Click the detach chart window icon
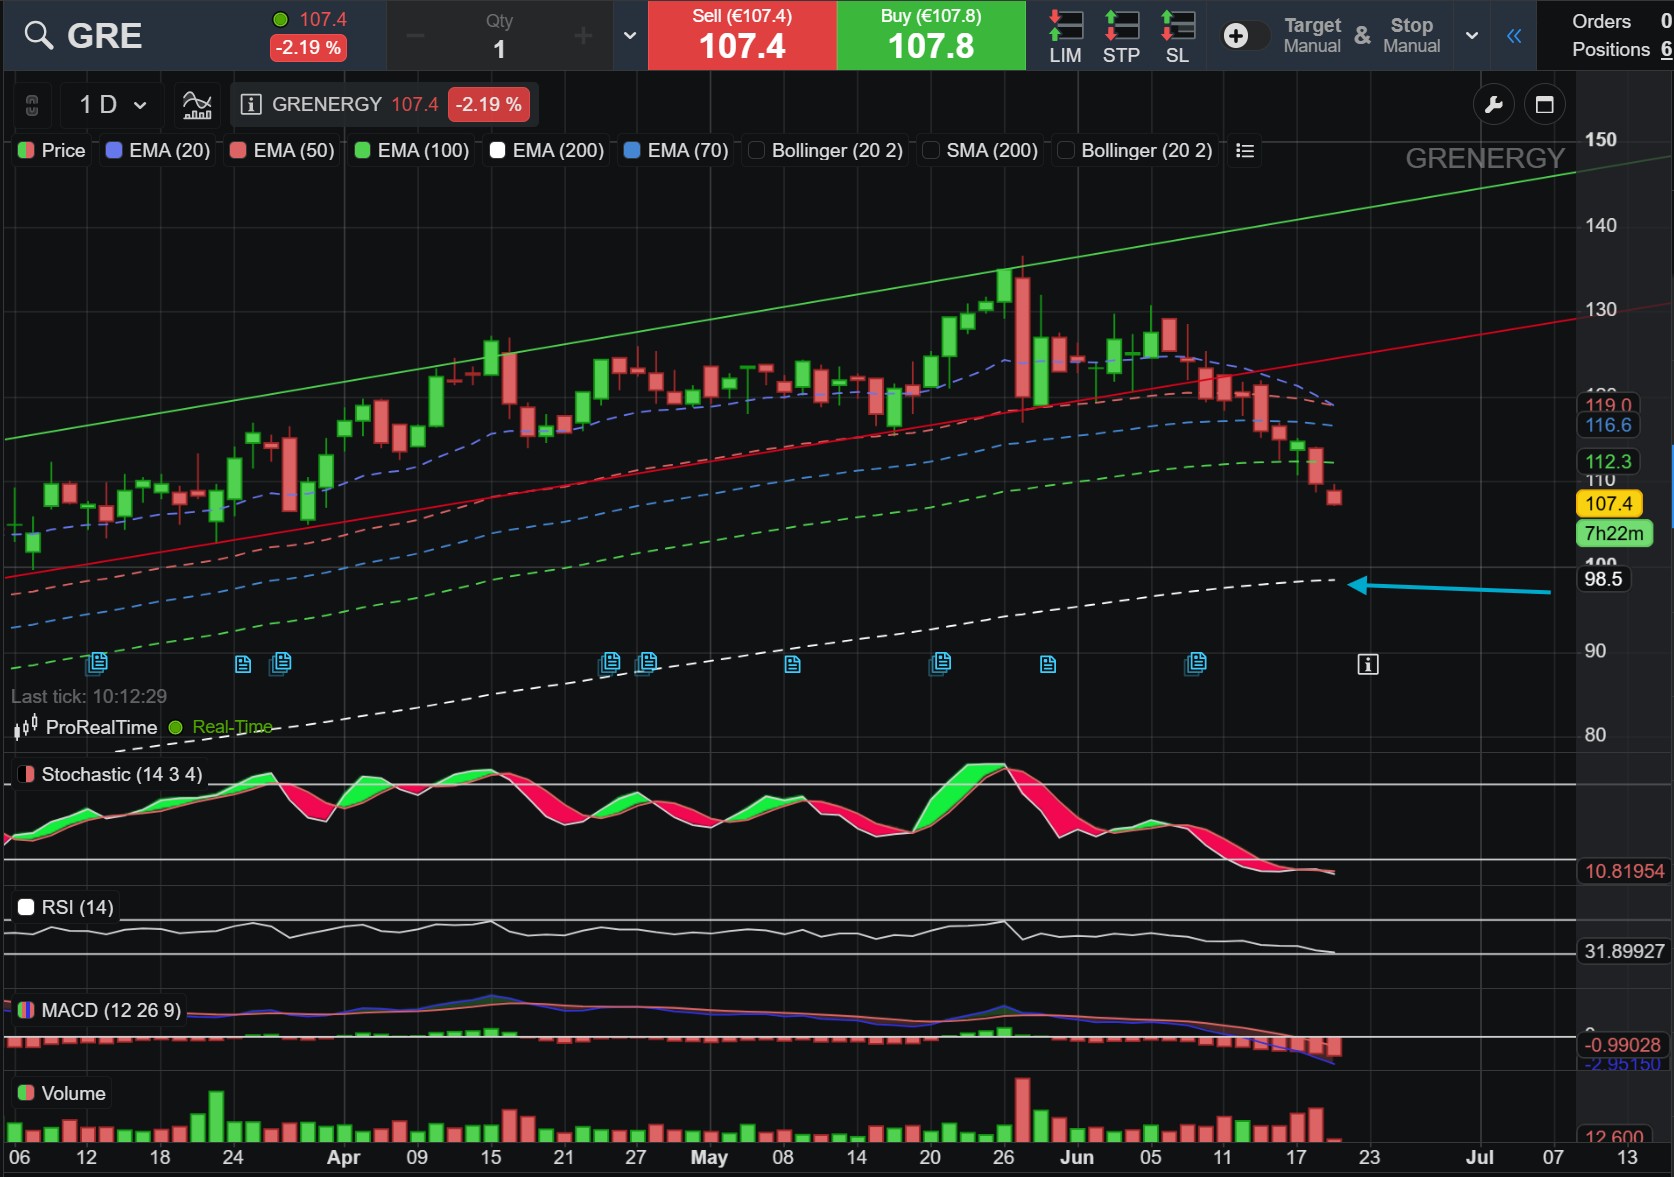 point(1545,105)
